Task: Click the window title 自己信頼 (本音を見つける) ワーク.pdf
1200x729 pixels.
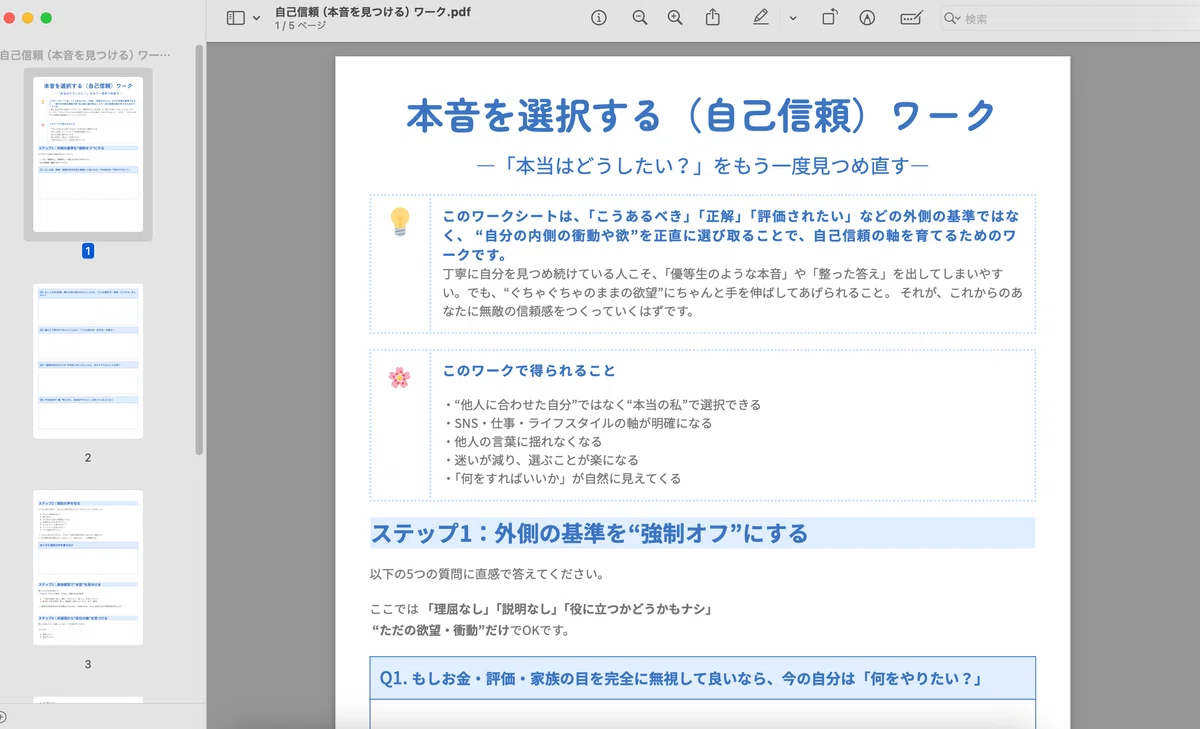Action: pyautogui.click(x=373, y=11)
